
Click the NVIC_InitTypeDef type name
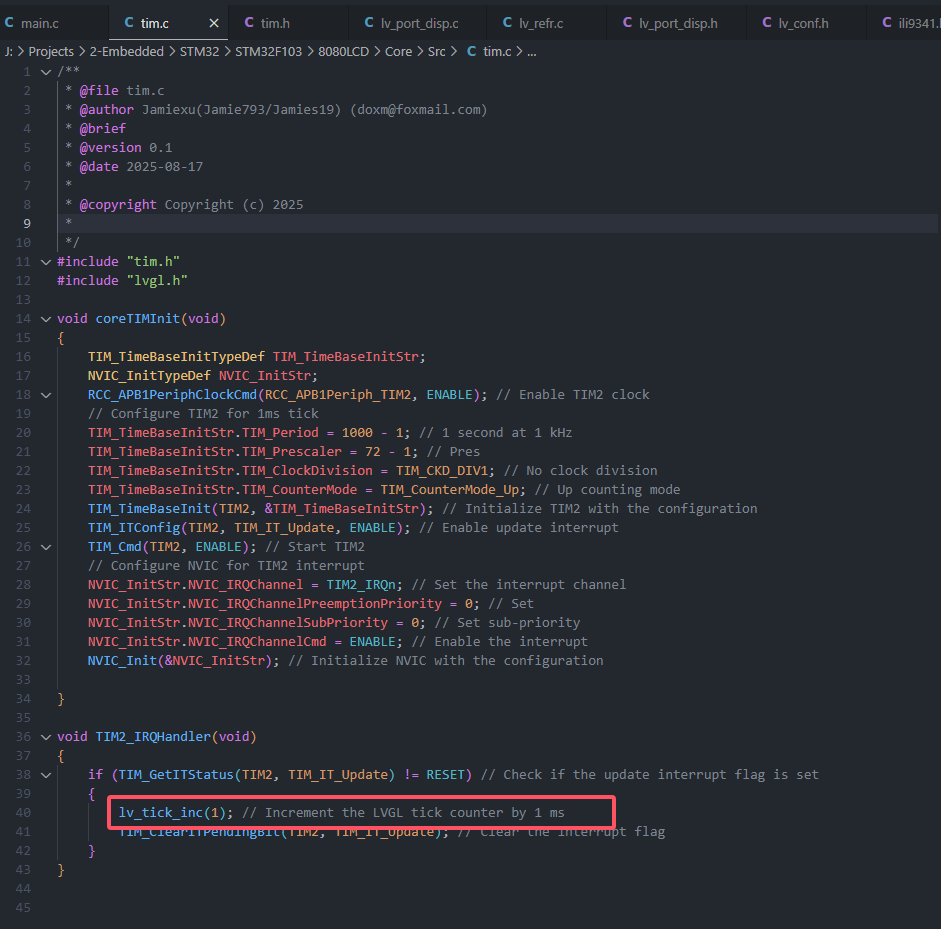coord(149,376)
